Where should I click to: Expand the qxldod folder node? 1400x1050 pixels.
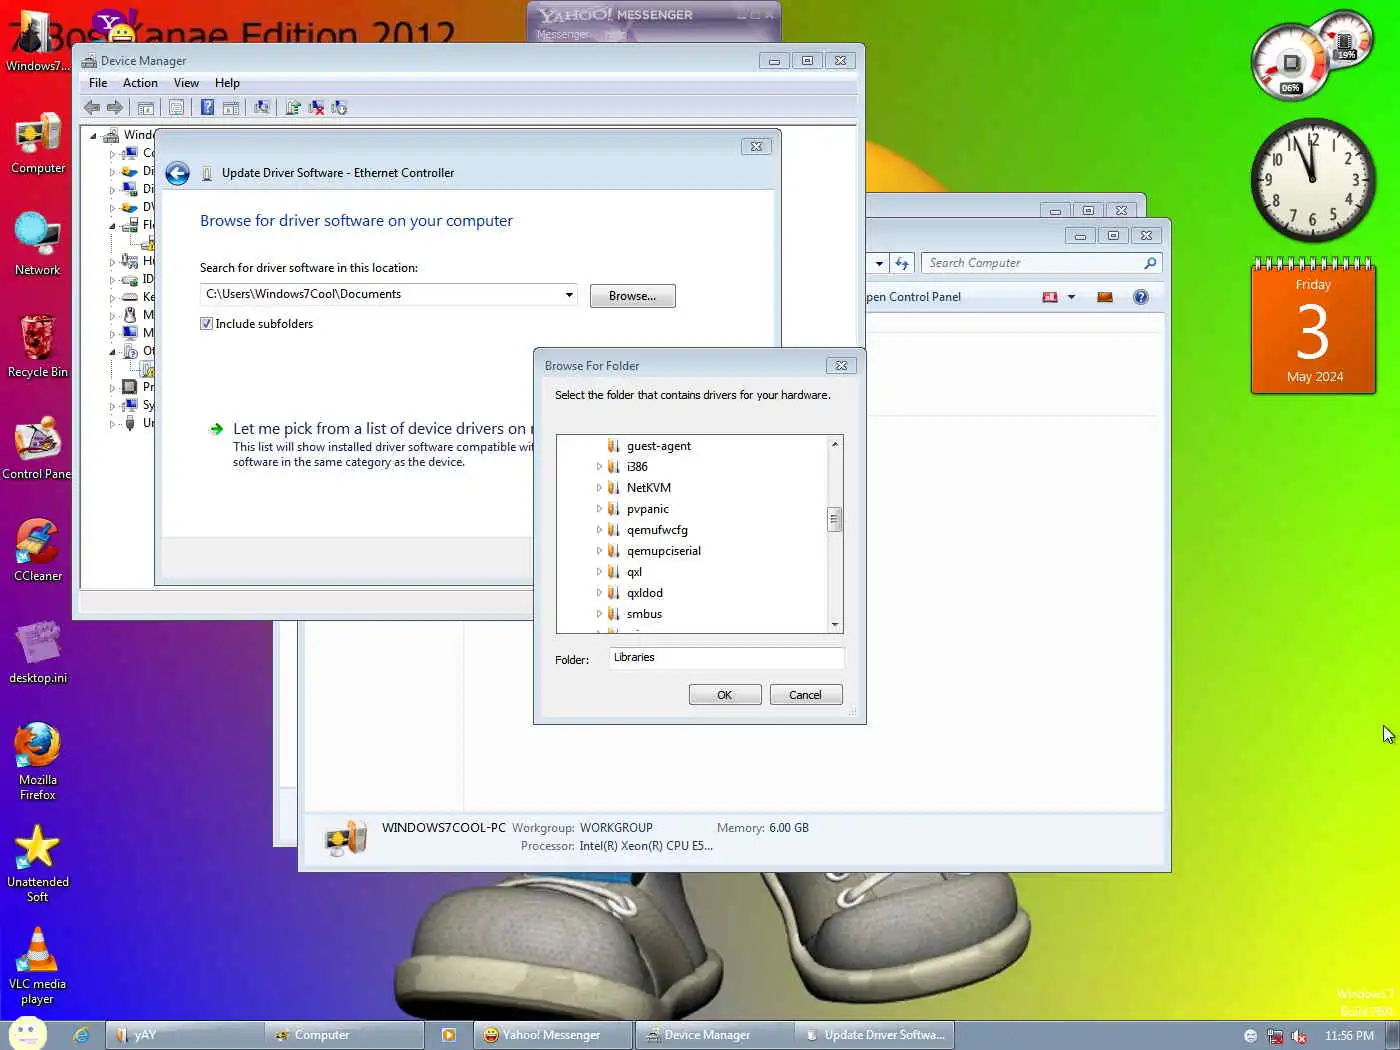tap(599, 593)
